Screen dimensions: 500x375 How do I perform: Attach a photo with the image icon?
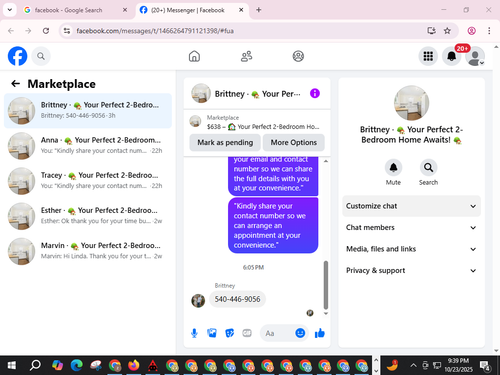point(212,333)
